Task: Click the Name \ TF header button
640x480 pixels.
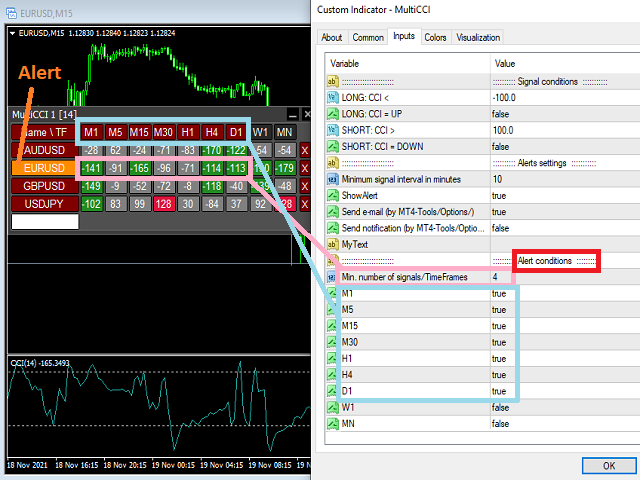Action: click(44, 133)
